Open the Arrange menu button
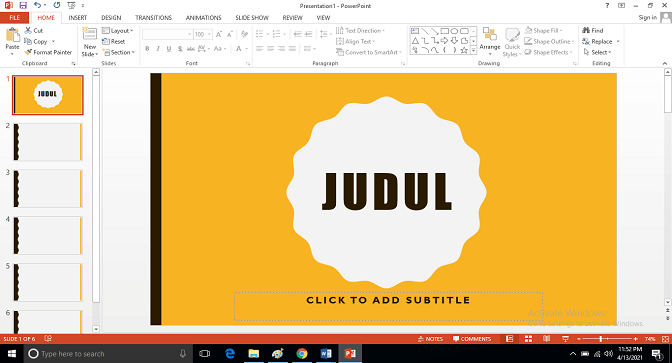 (489, 41)
